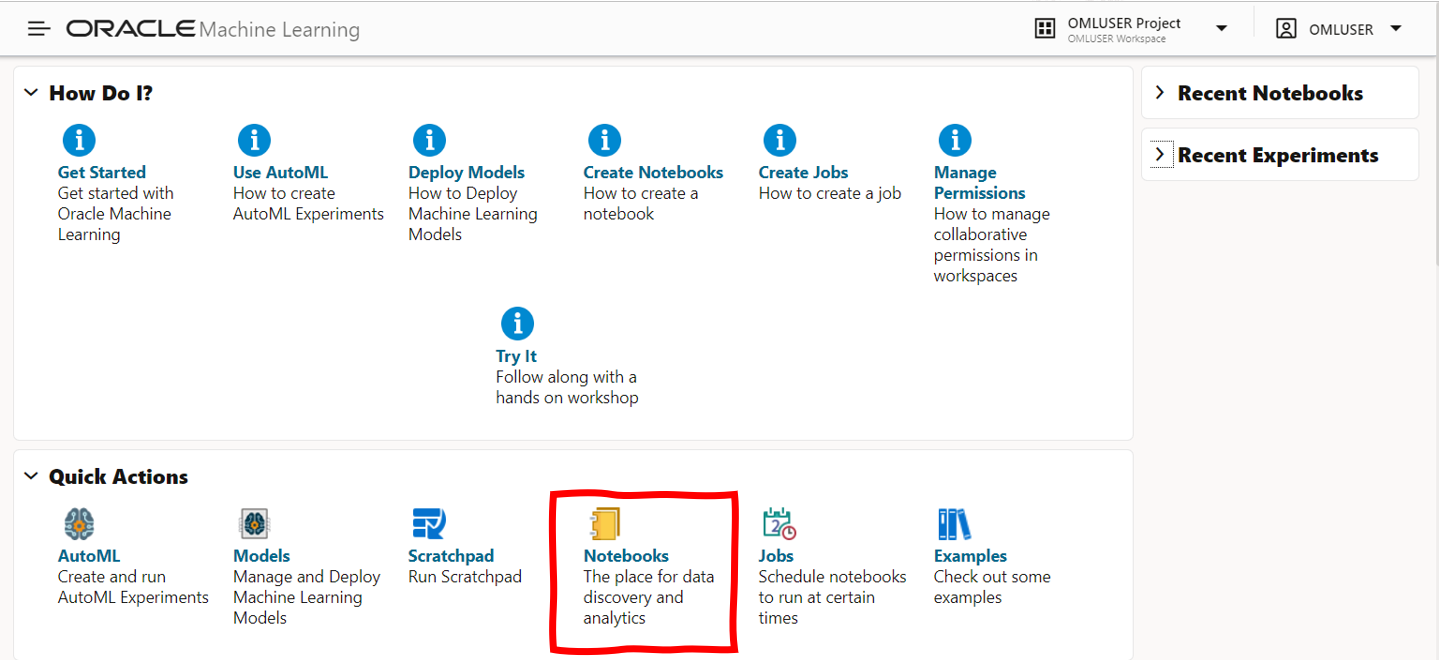The width and height of the screenshot is (1439, 660).
Task: Open the OMLUSER Project dropdown arrow
Action: click(x=1221, y=29)
